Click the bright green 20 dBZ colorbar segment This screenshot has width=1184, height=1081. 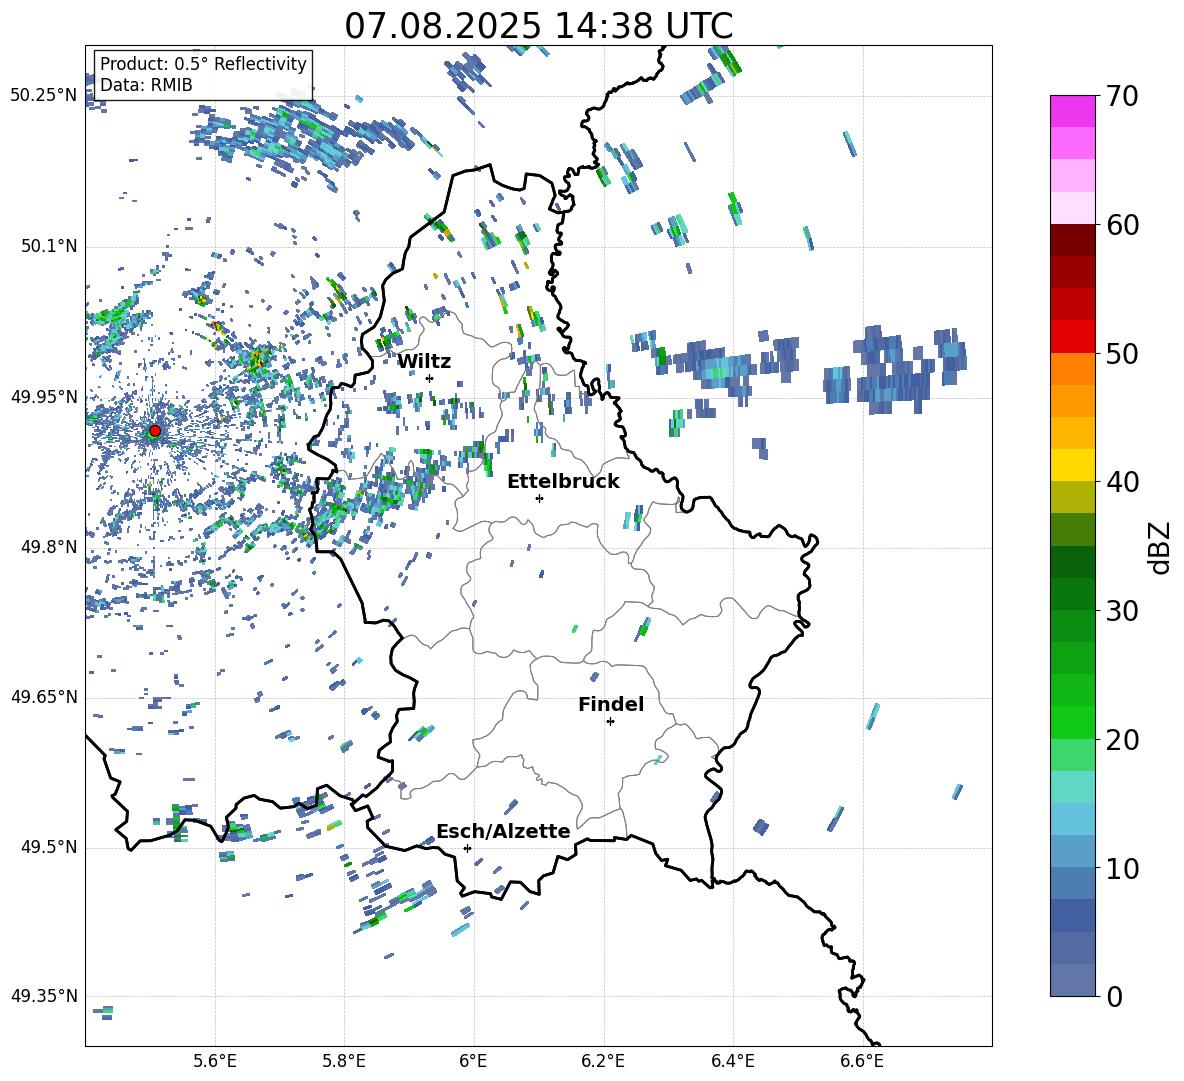point(1072,722)
